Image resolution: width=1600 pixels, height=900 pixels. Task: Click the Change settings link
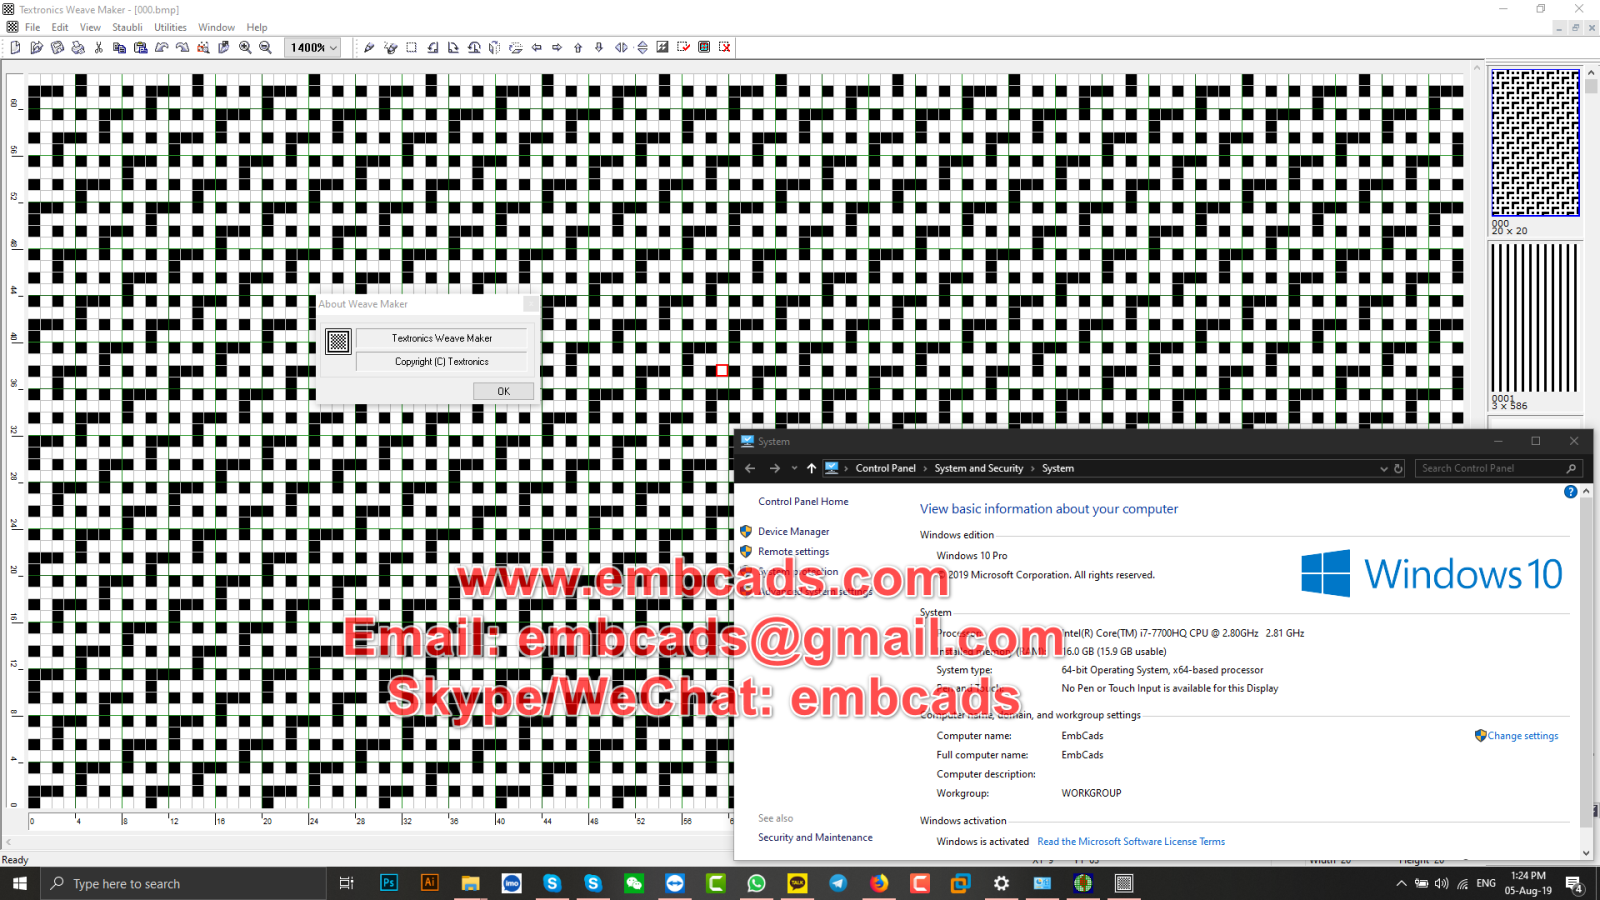(x=1522, y=736)
